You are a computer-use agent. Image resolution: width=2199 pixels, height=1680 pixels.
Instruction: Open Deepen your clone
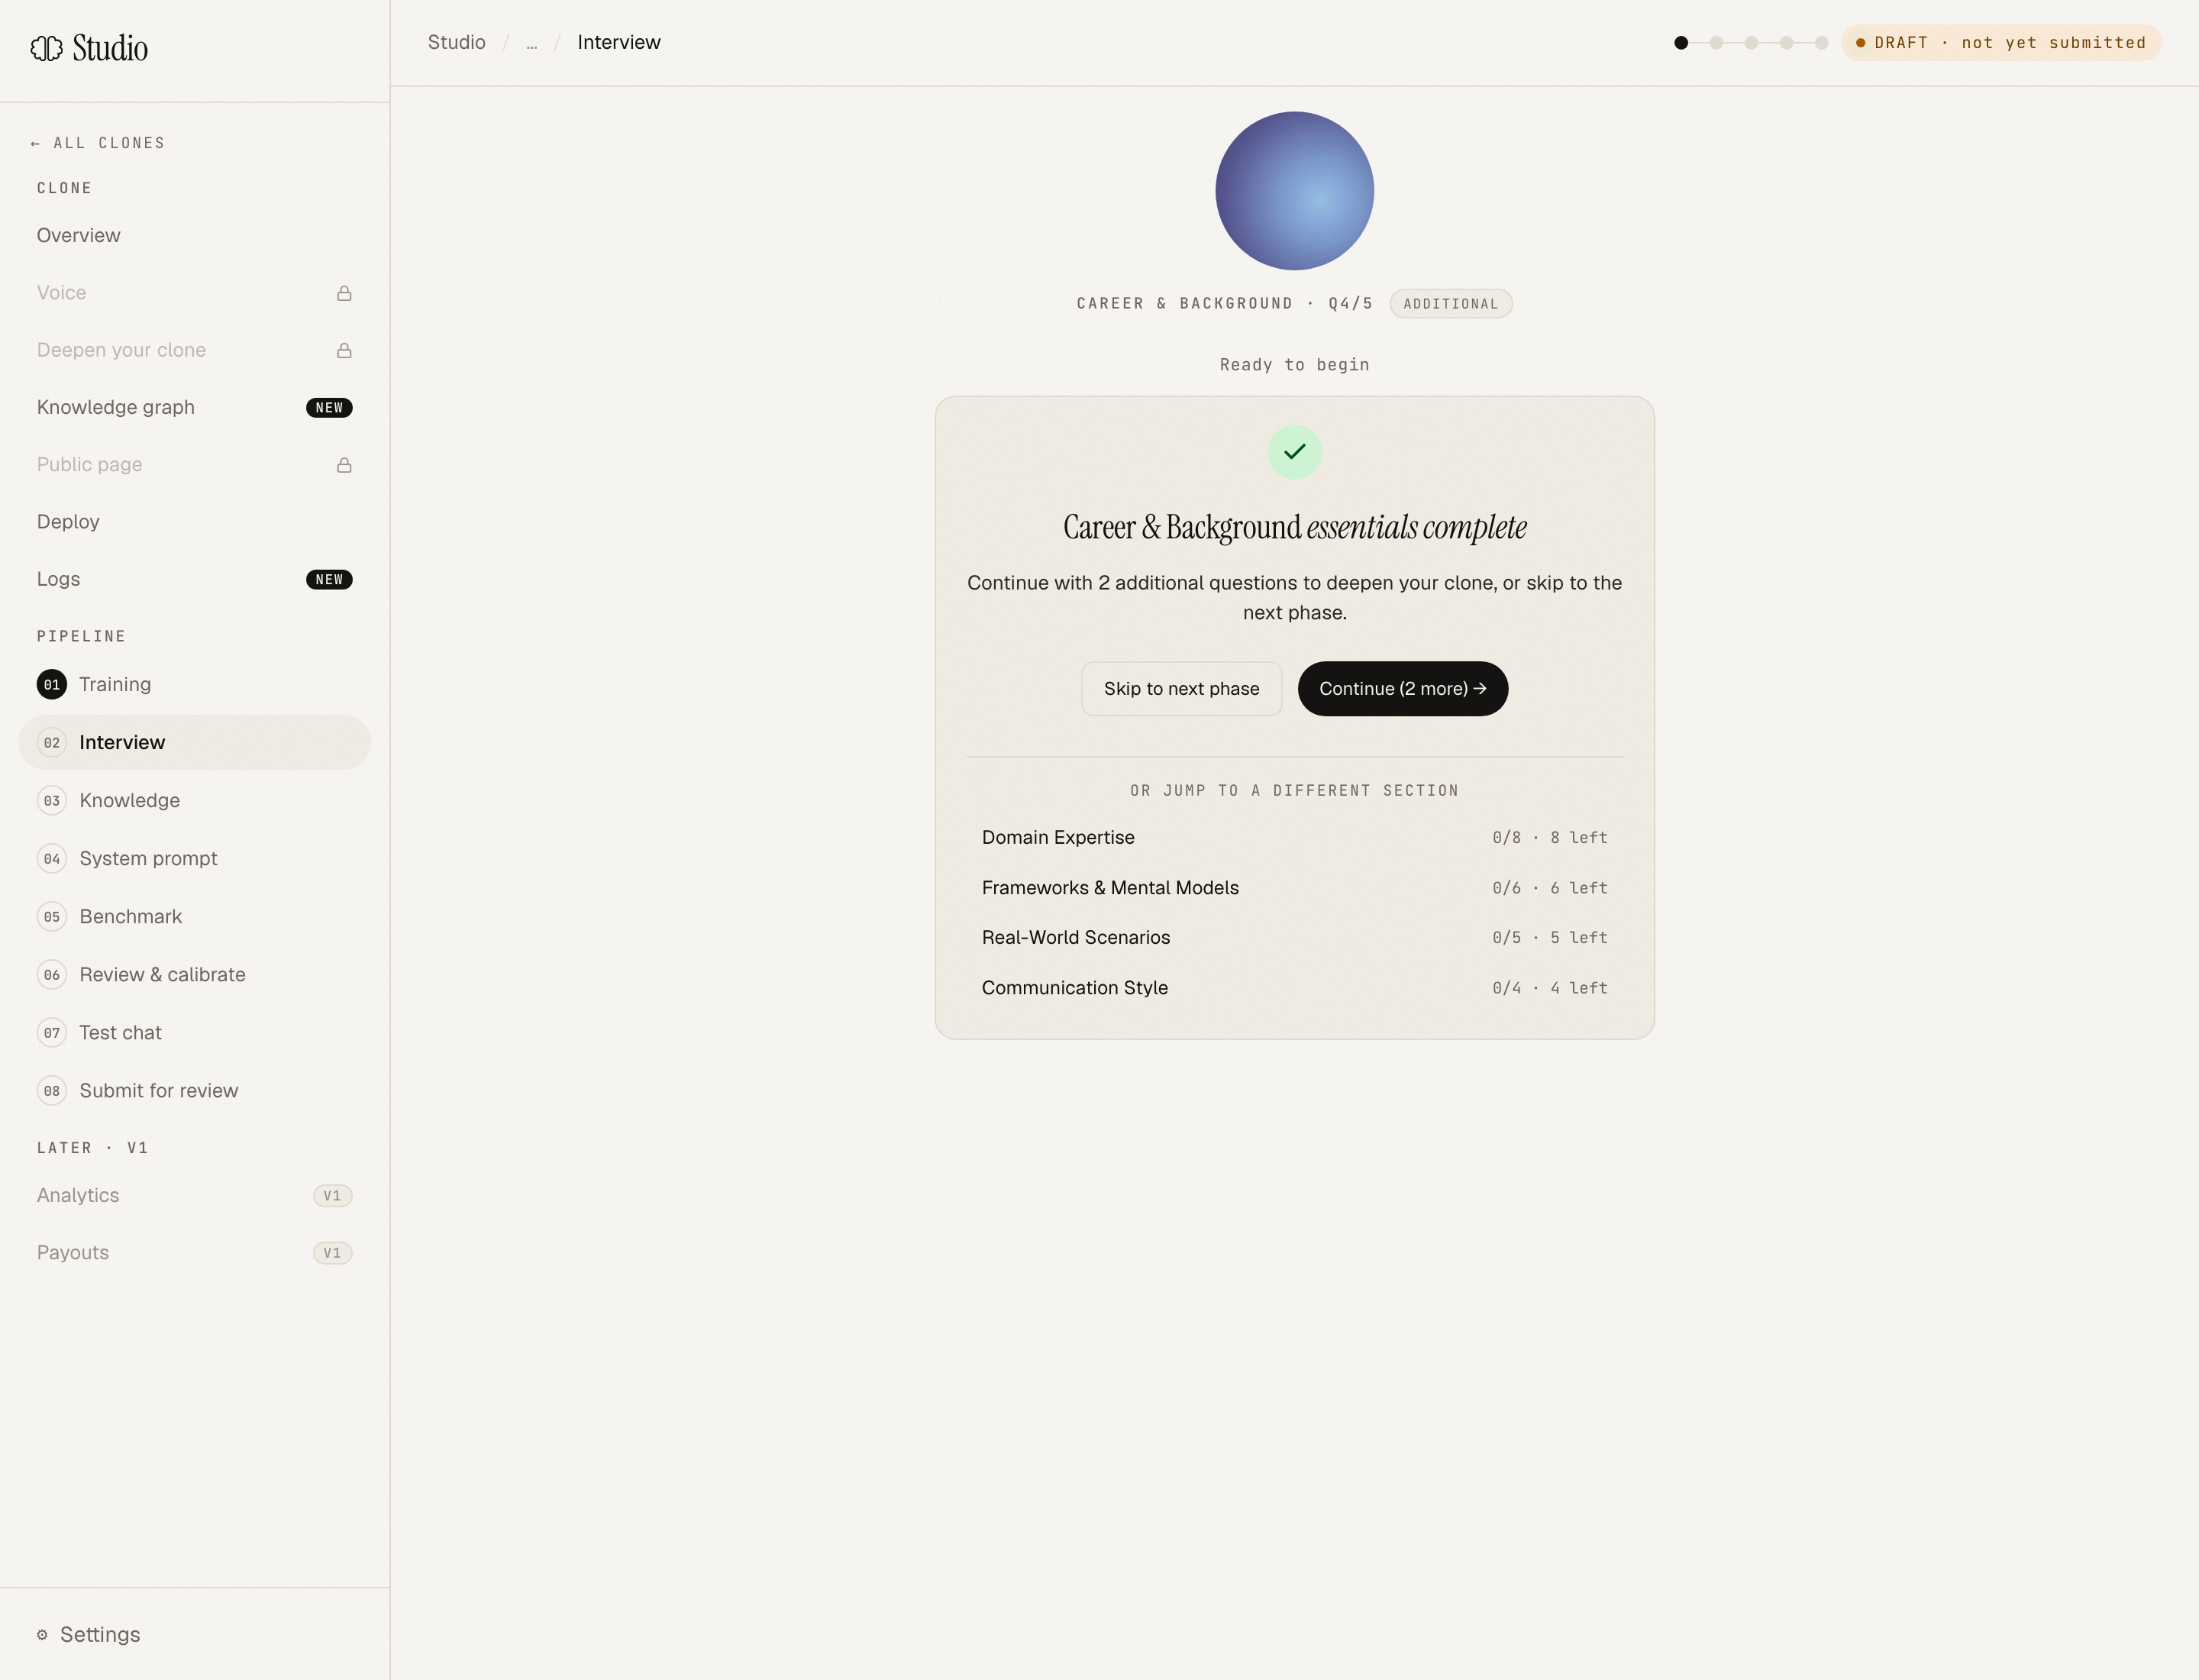click(x=194, y=350)
